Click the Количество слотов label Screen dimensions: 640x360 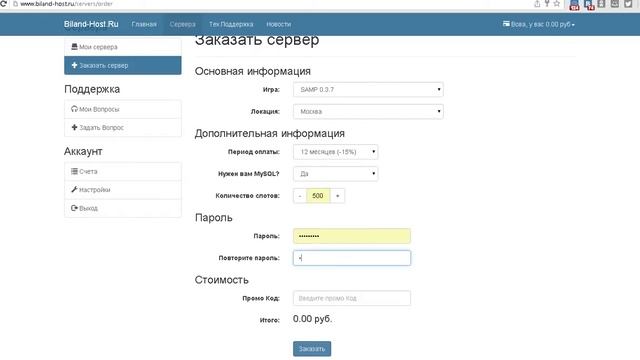point(247,196)
